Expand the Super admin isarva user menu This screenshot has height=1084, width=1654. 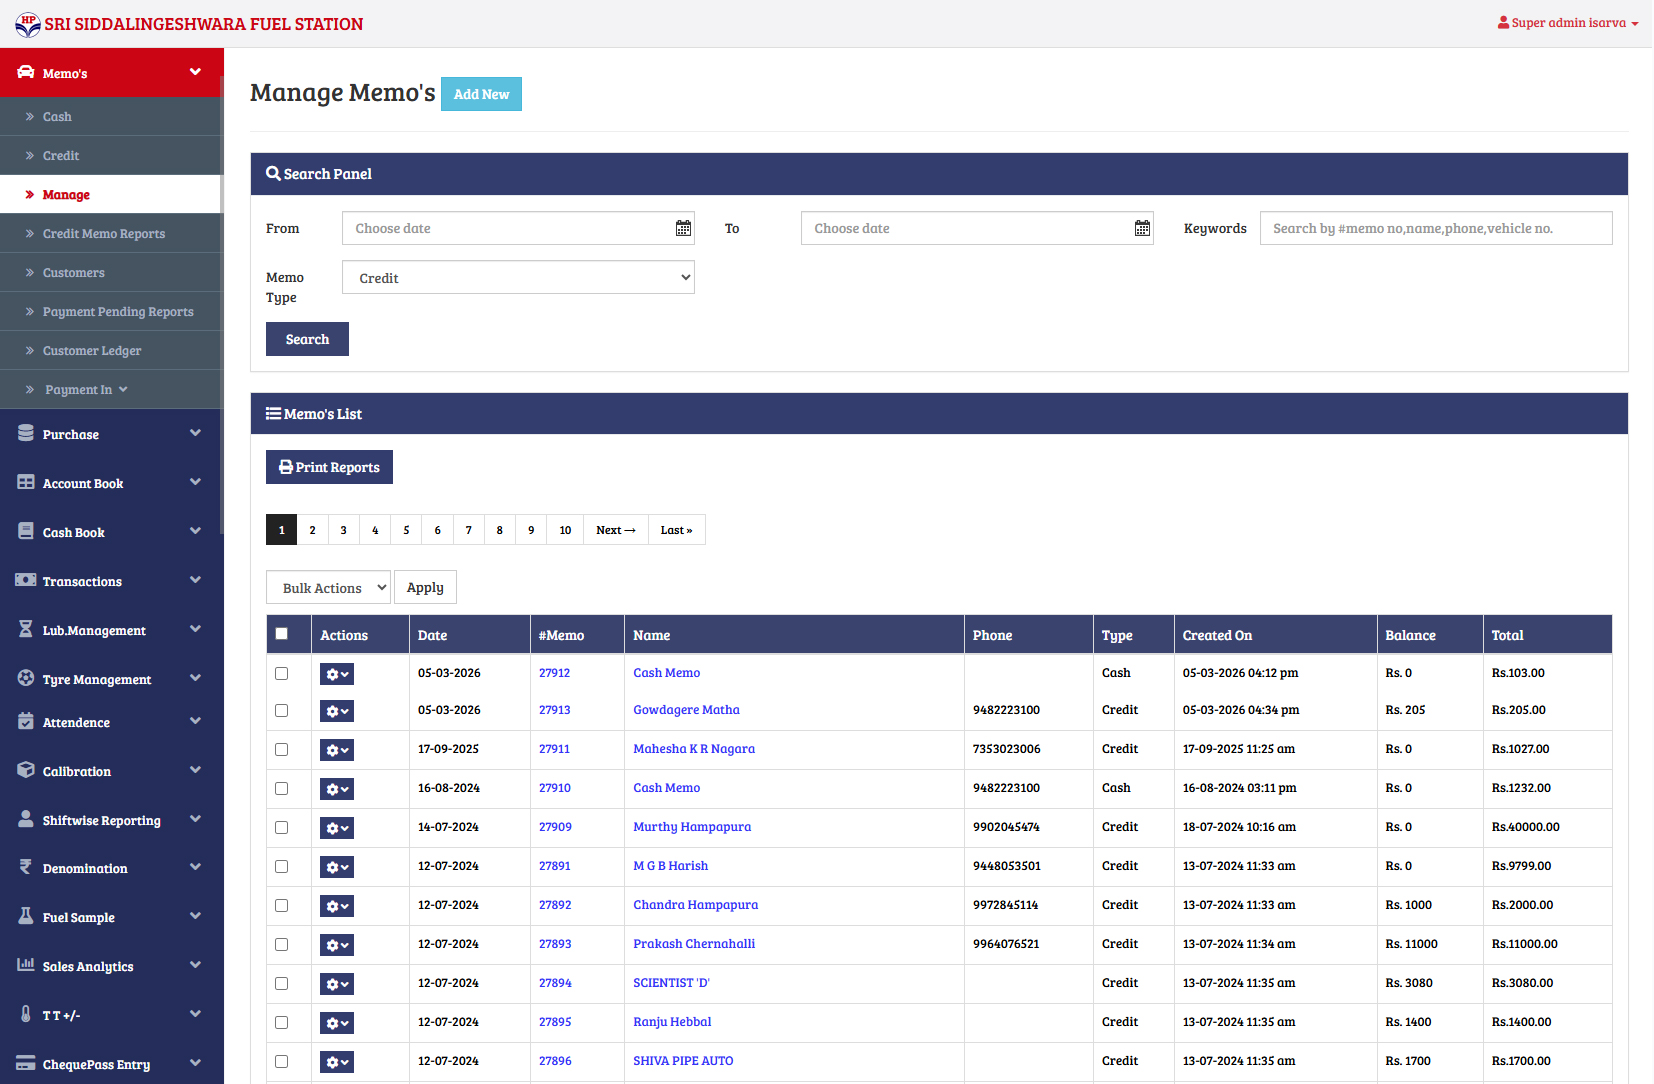[x=1567, y=23]
